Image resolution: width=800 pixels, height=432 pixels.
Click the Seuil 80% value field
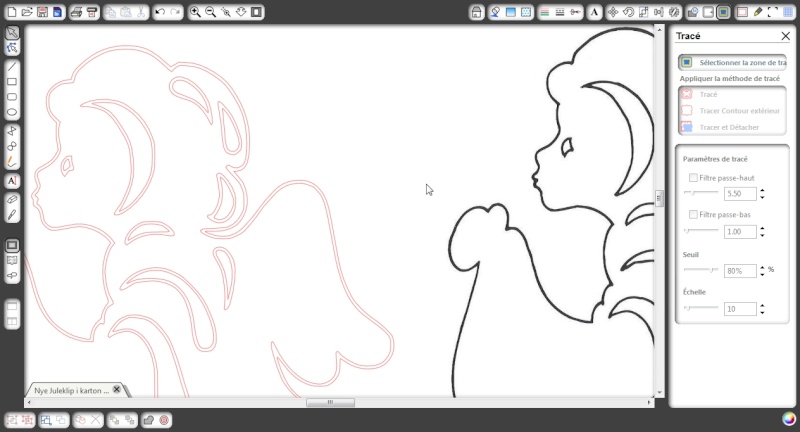pos(740,271)
